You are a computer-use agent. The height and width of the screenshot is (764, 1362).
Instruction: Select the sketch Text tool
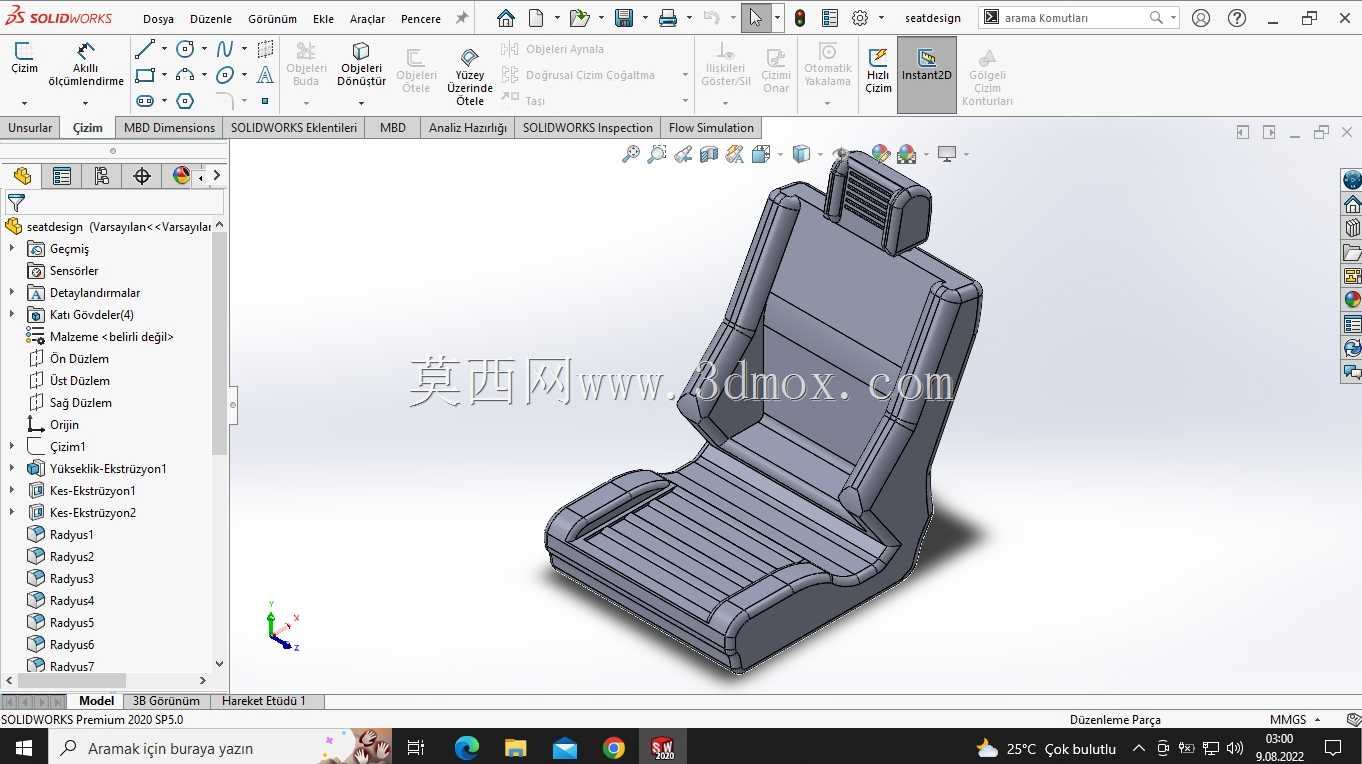click(x=265, y=75)
